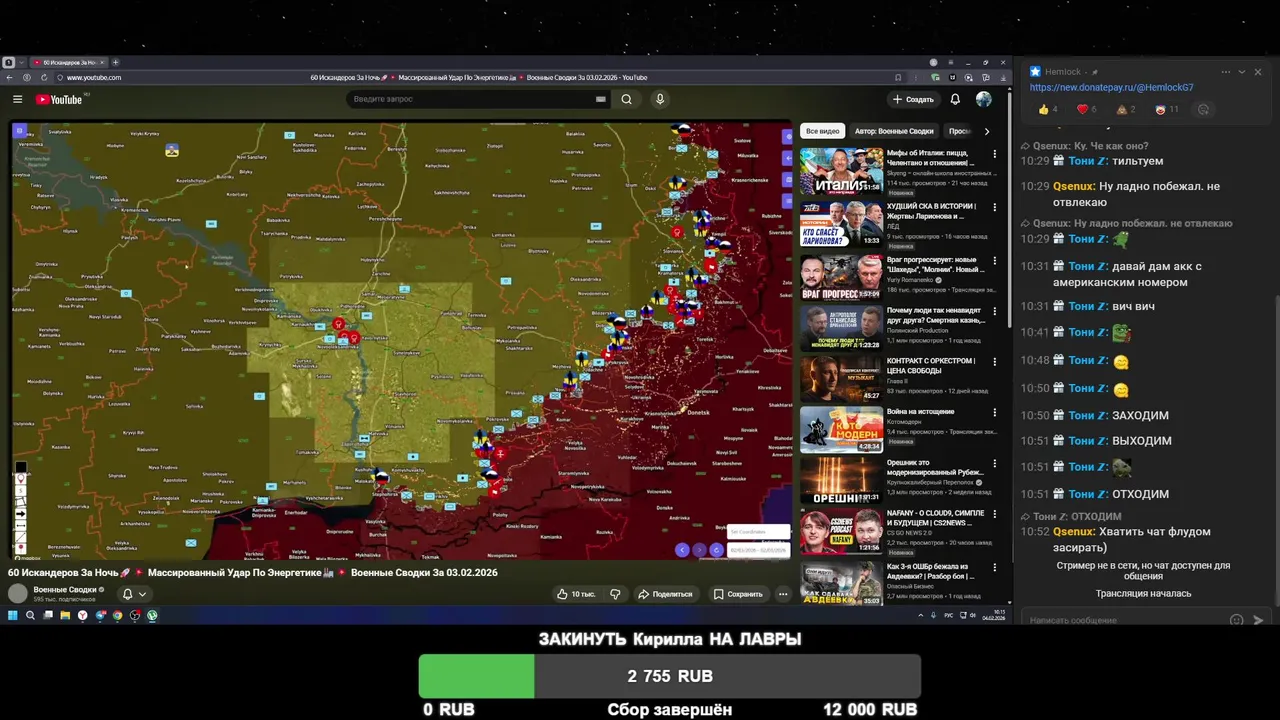The image size is (1280, 720).
Task: Open the Мифы об Италии video thumbnail
Action: (841, 171)
